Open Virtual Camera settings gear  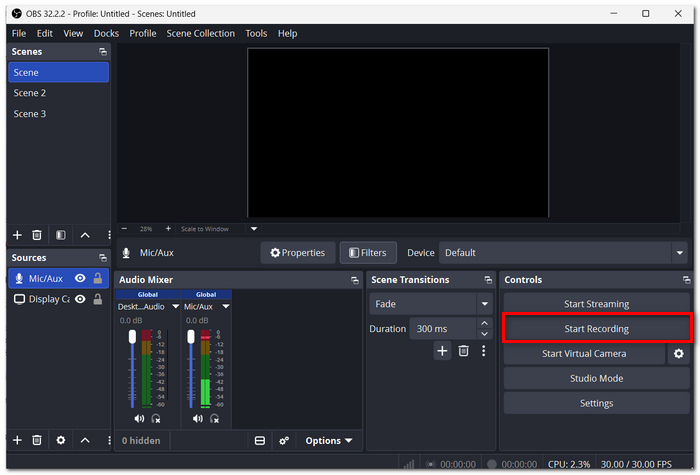(679, 354)
